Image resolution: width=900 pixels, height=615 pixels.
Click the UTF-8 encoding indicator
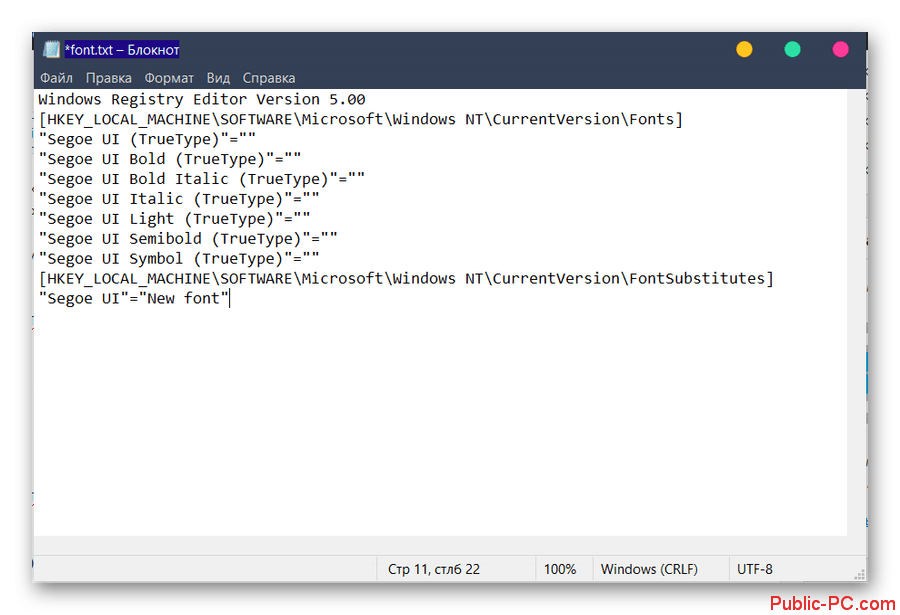coord(755,569)
